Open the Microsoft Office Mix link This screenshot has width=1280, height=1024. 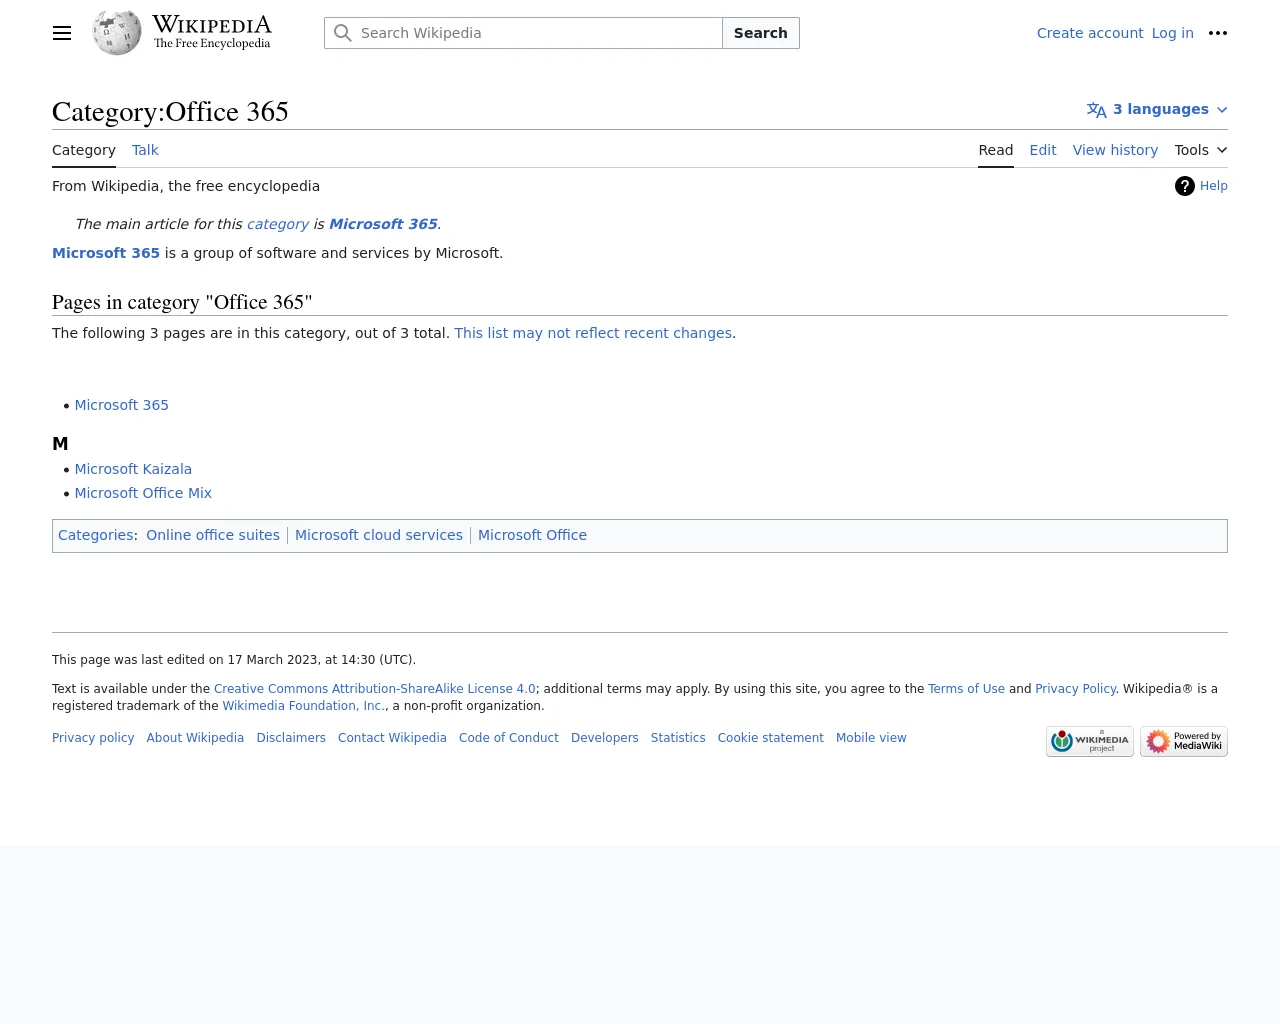coord(143,493)
